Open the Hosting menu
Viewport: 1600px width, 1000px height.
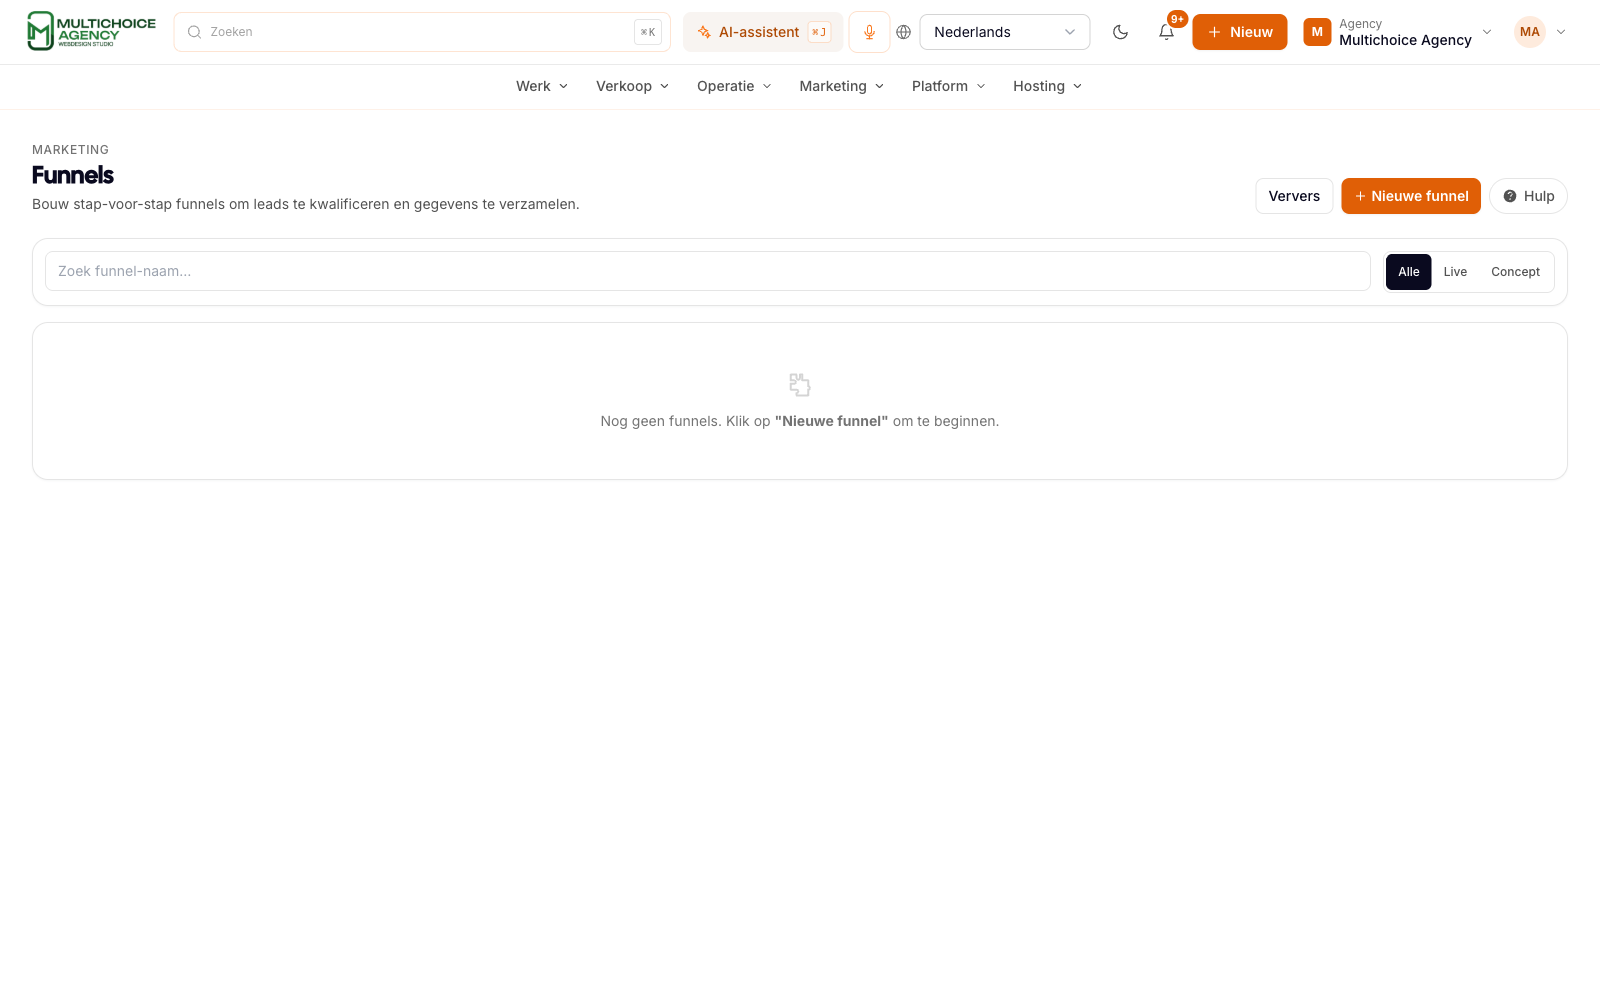pos(1047,86)
